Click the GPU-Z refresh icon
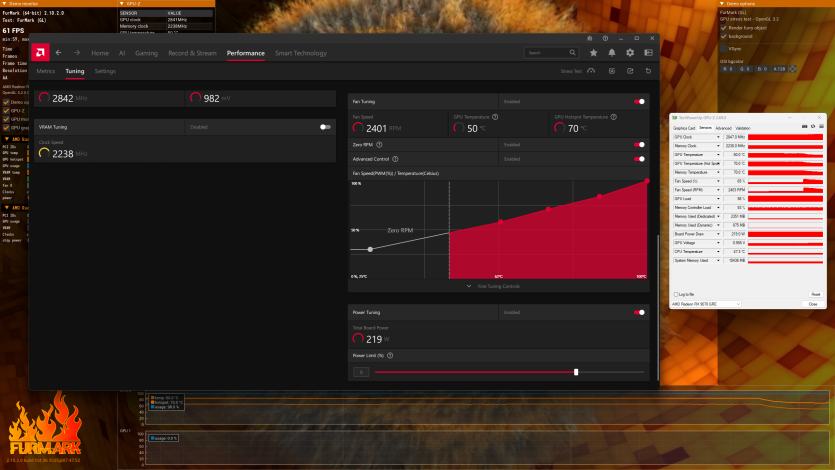 coord(813,127)
